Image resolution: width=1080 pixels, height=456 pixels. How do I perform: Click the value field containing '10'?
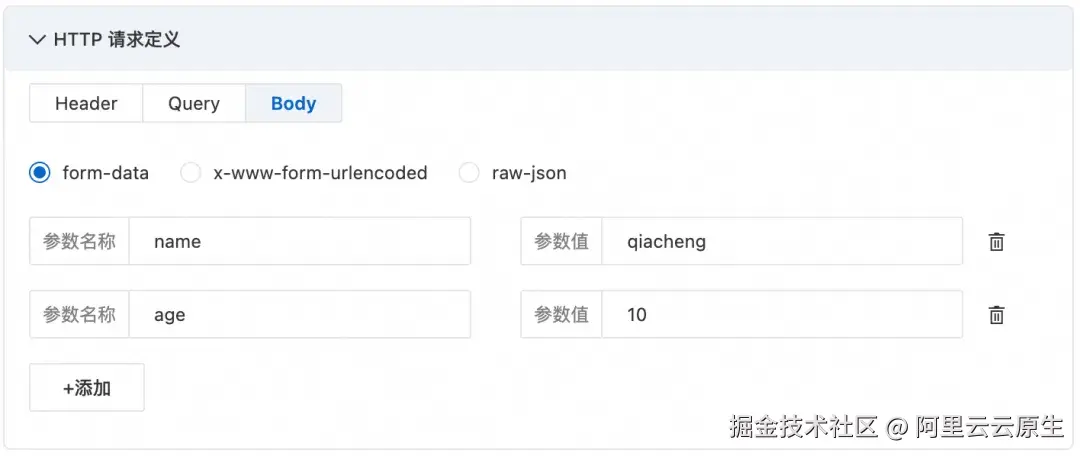point(780,315)
